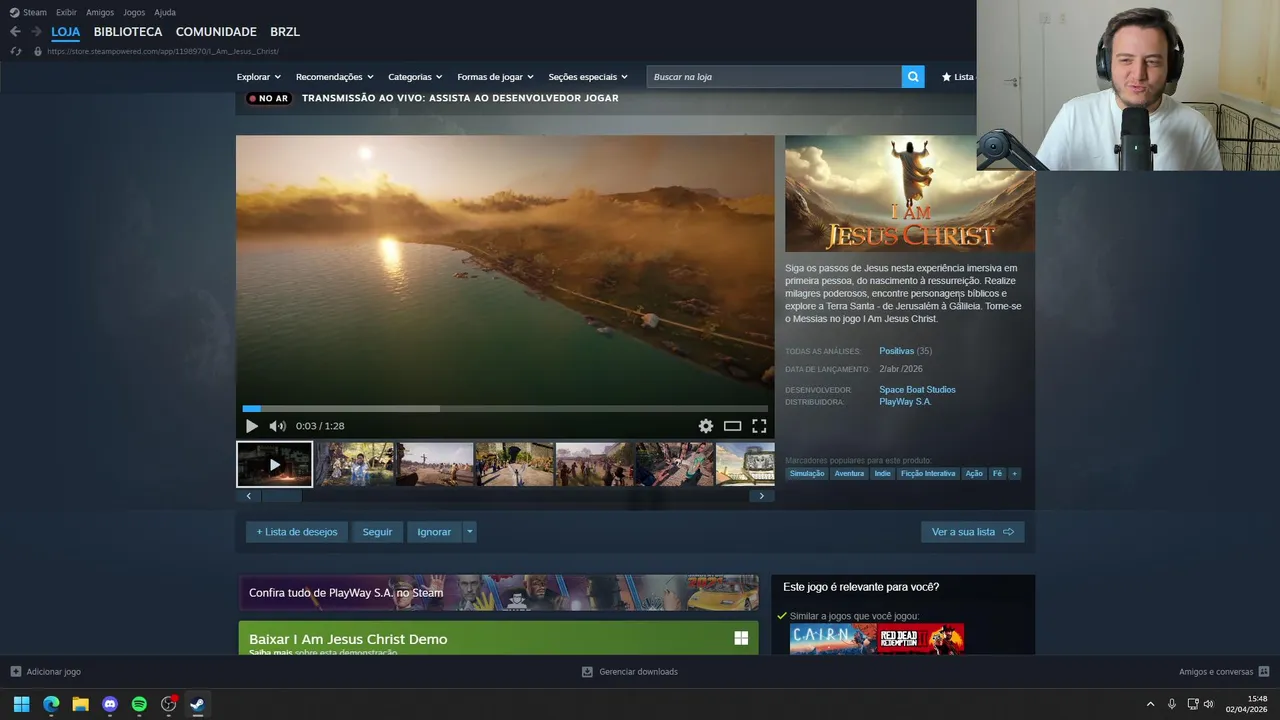
Task: Click the magnifier search button
Action: 913,77
